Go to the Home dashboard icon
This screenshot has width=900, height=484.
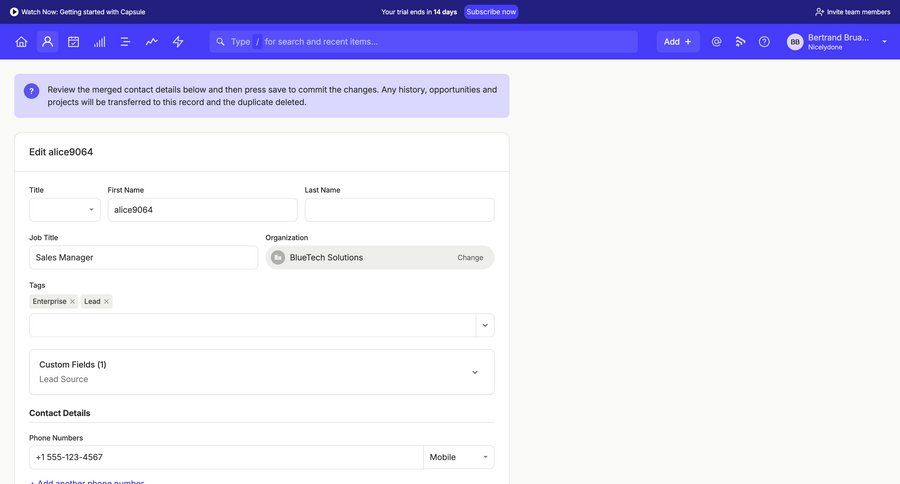(x=21, y=42)
